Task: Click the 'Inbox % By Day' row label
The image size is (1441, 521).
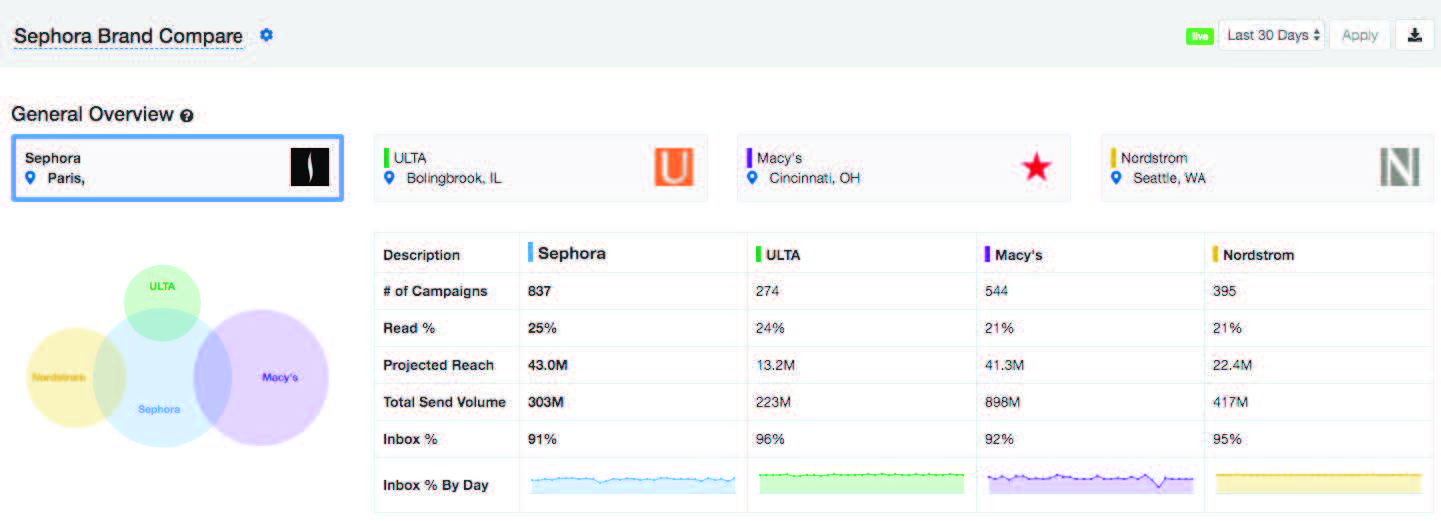Action: point(435,485)
